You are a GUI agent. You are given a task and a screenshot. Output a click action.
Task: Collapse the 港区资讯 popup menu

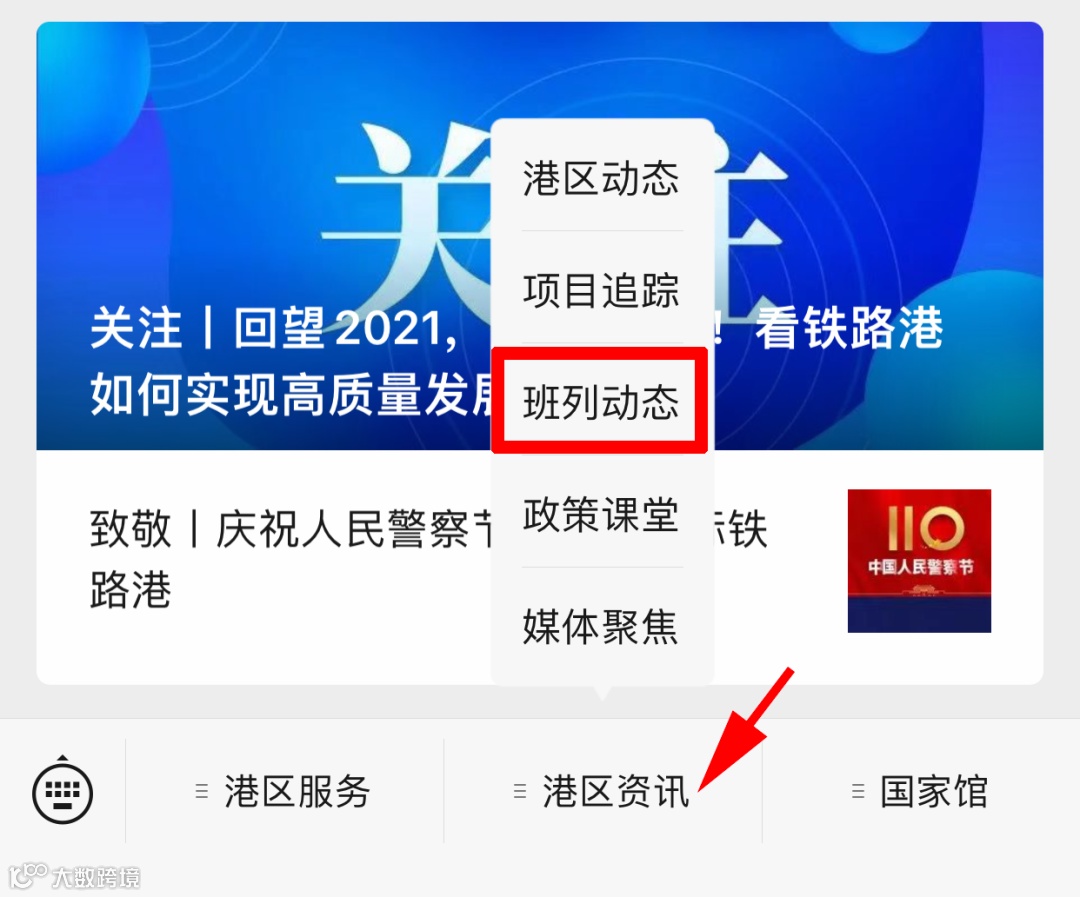click(603, 791)
